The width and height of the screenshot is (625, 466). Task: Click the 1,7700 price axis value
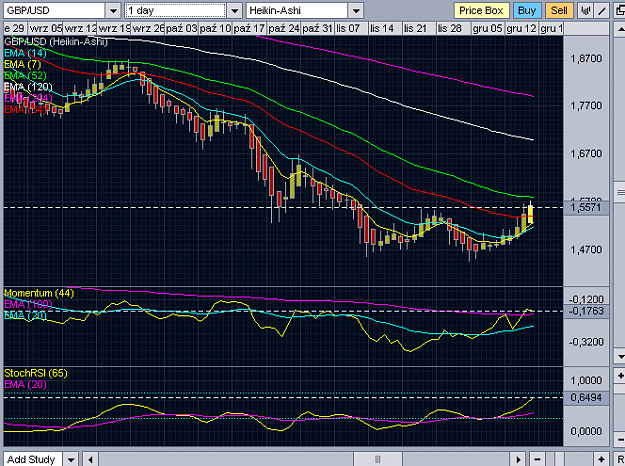coord(586,106)
